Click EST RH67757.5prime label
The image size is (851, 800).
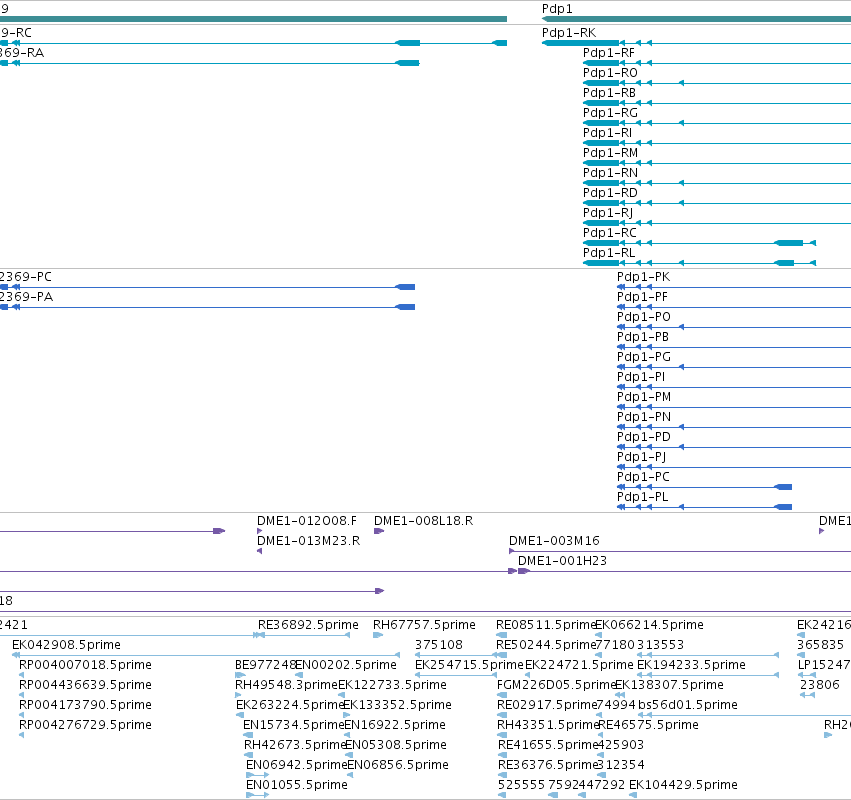pos(424,626)
